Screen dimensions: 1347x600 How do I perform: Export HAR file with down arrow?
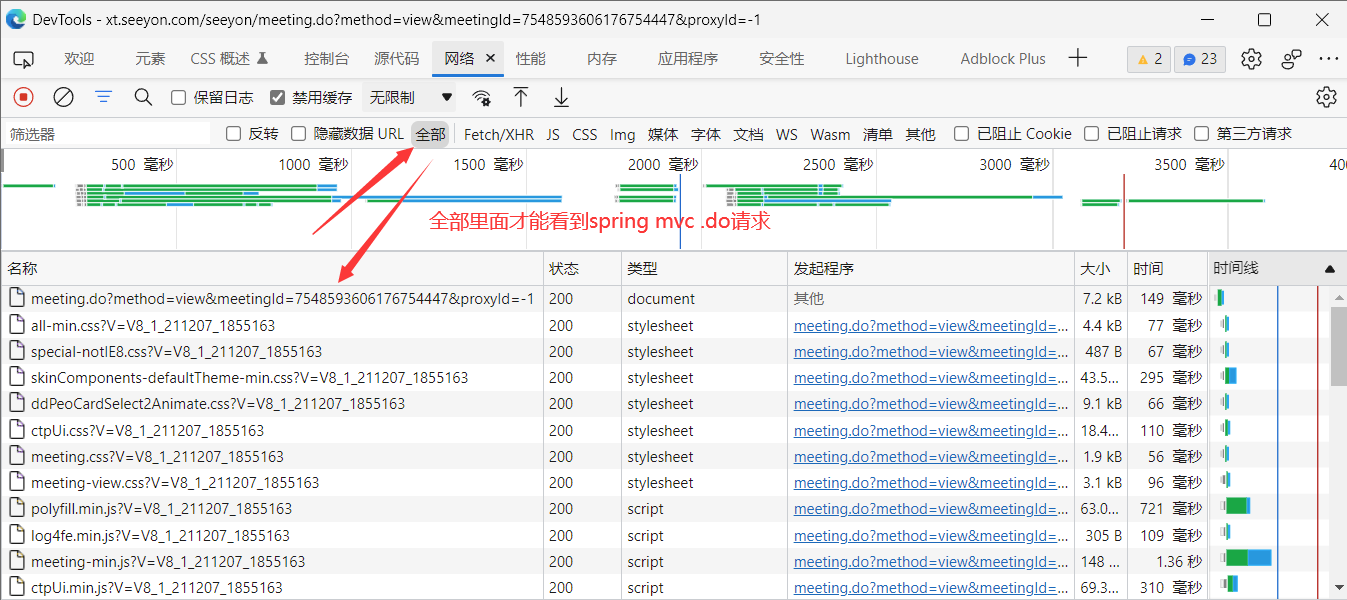562,97
